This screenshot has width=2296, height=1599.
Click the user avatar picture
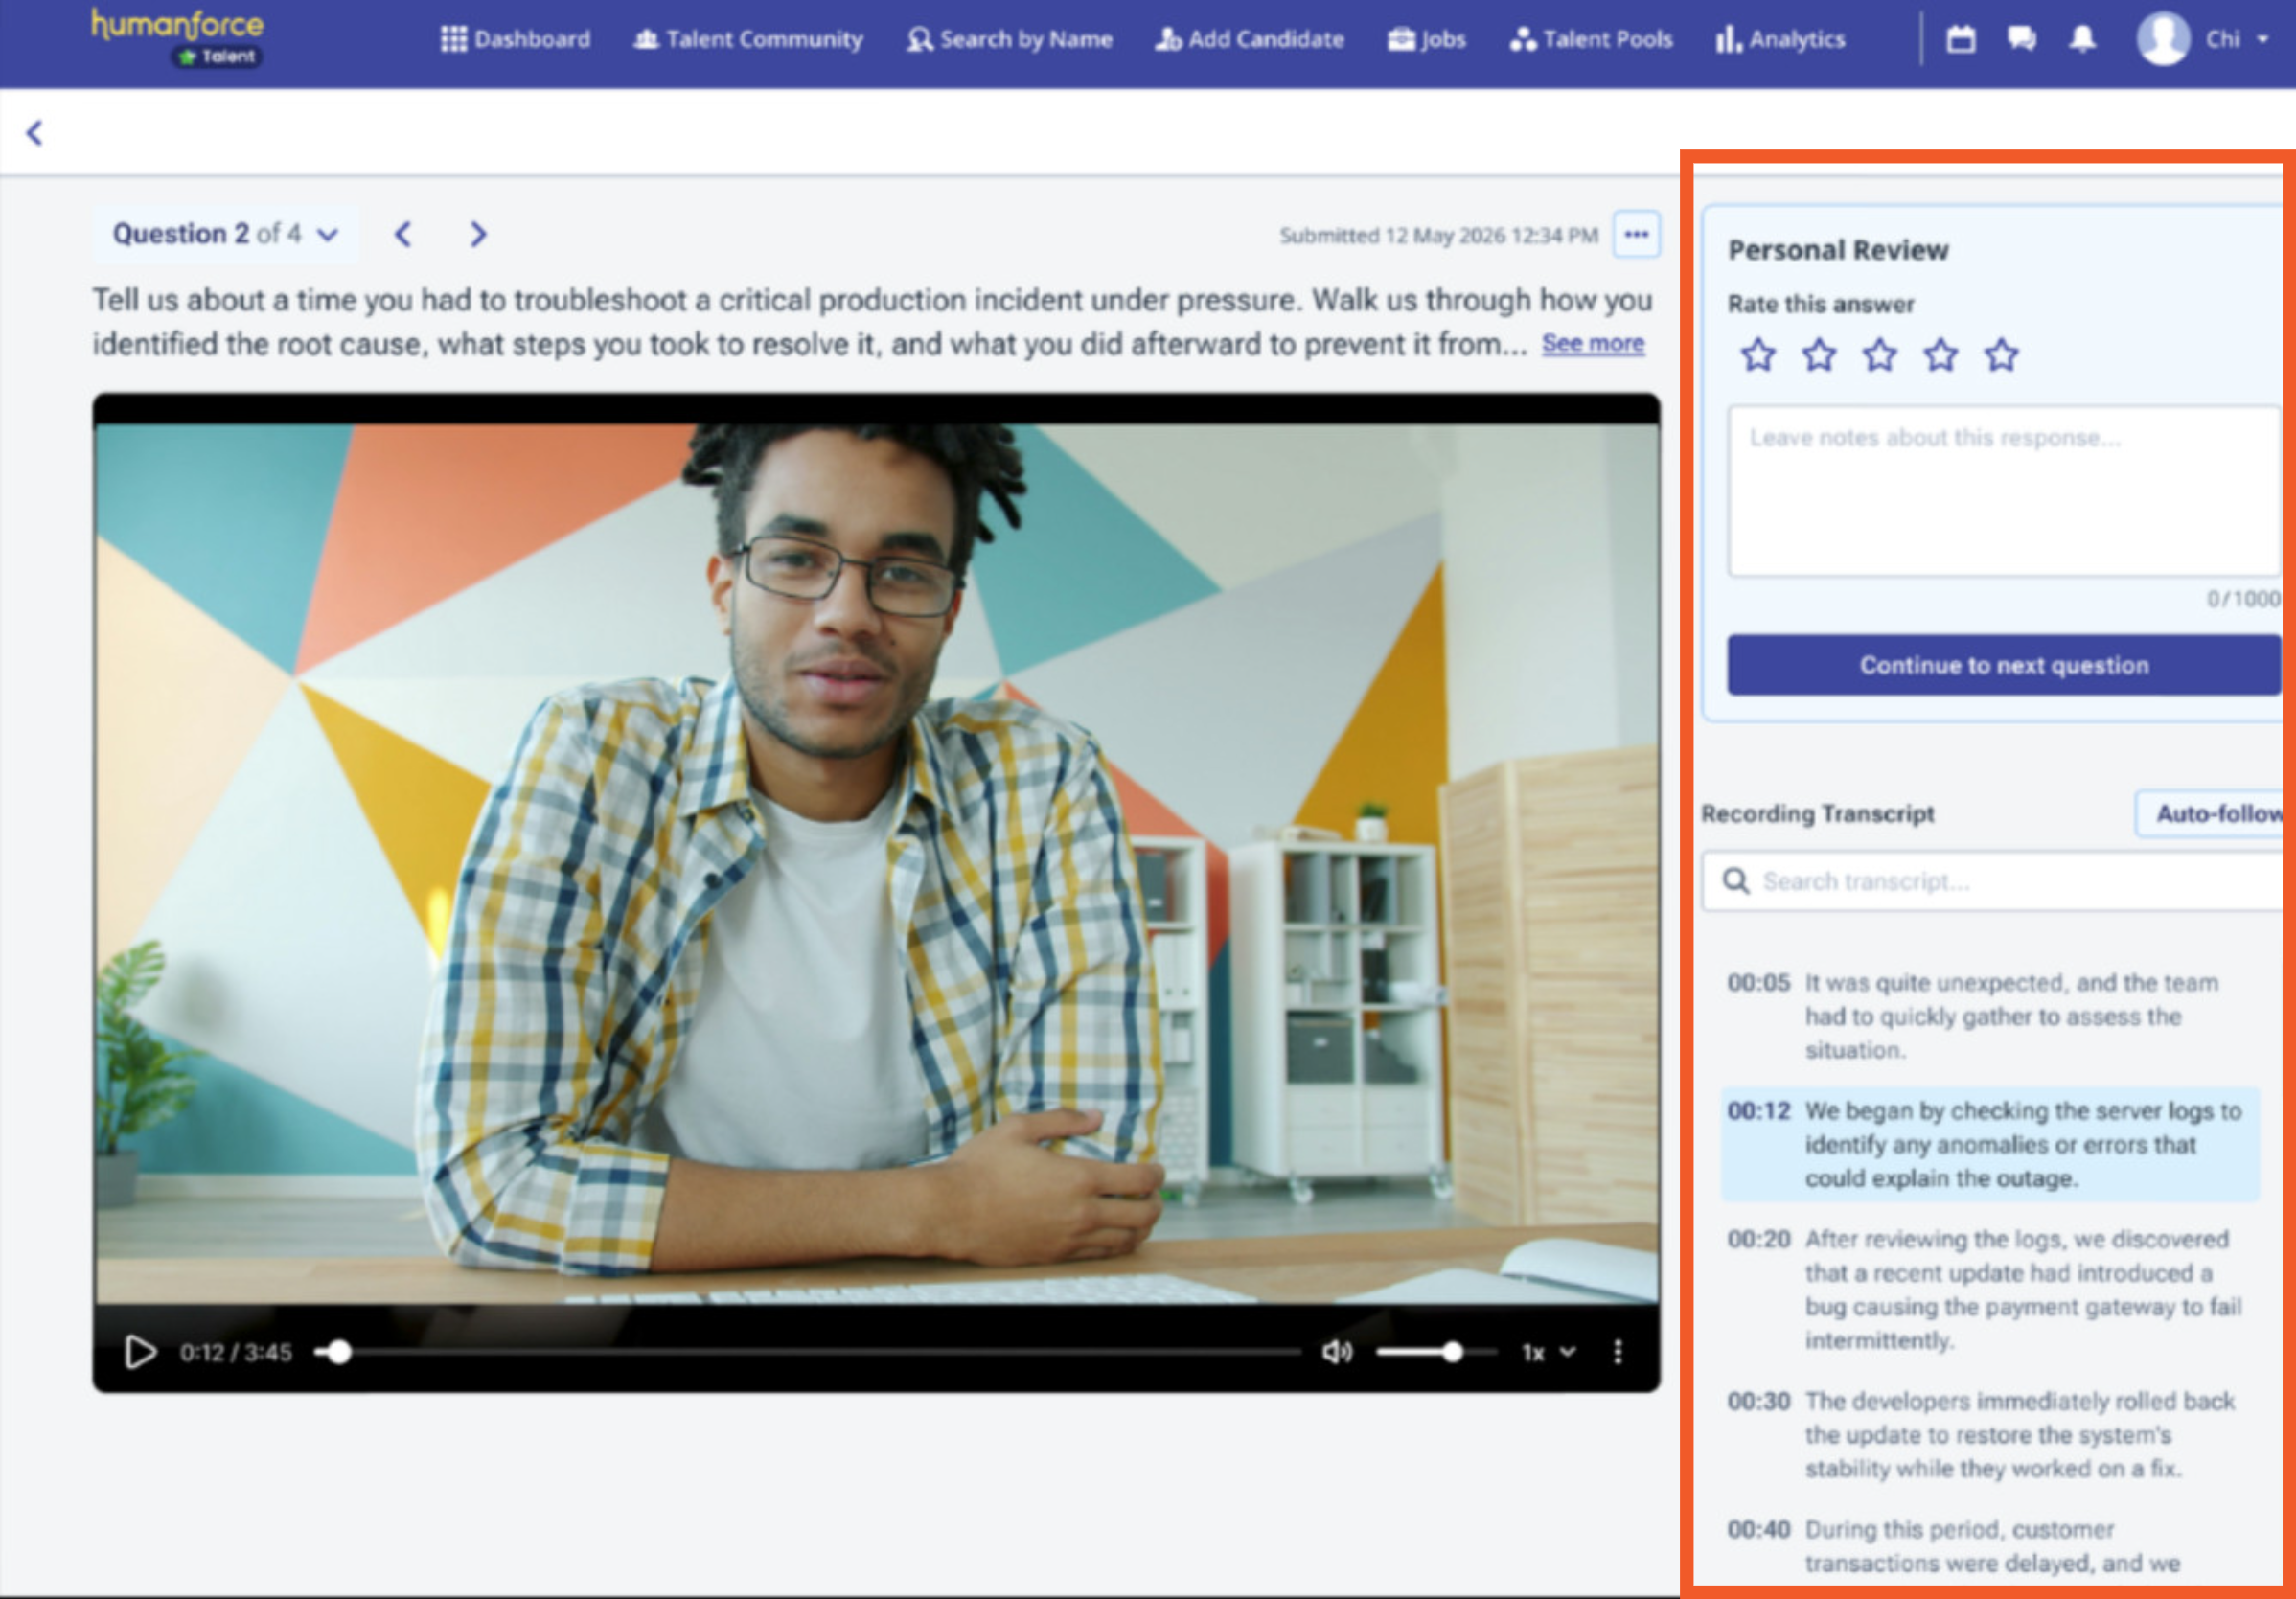pyautogui.click(x=2163, y=39)
